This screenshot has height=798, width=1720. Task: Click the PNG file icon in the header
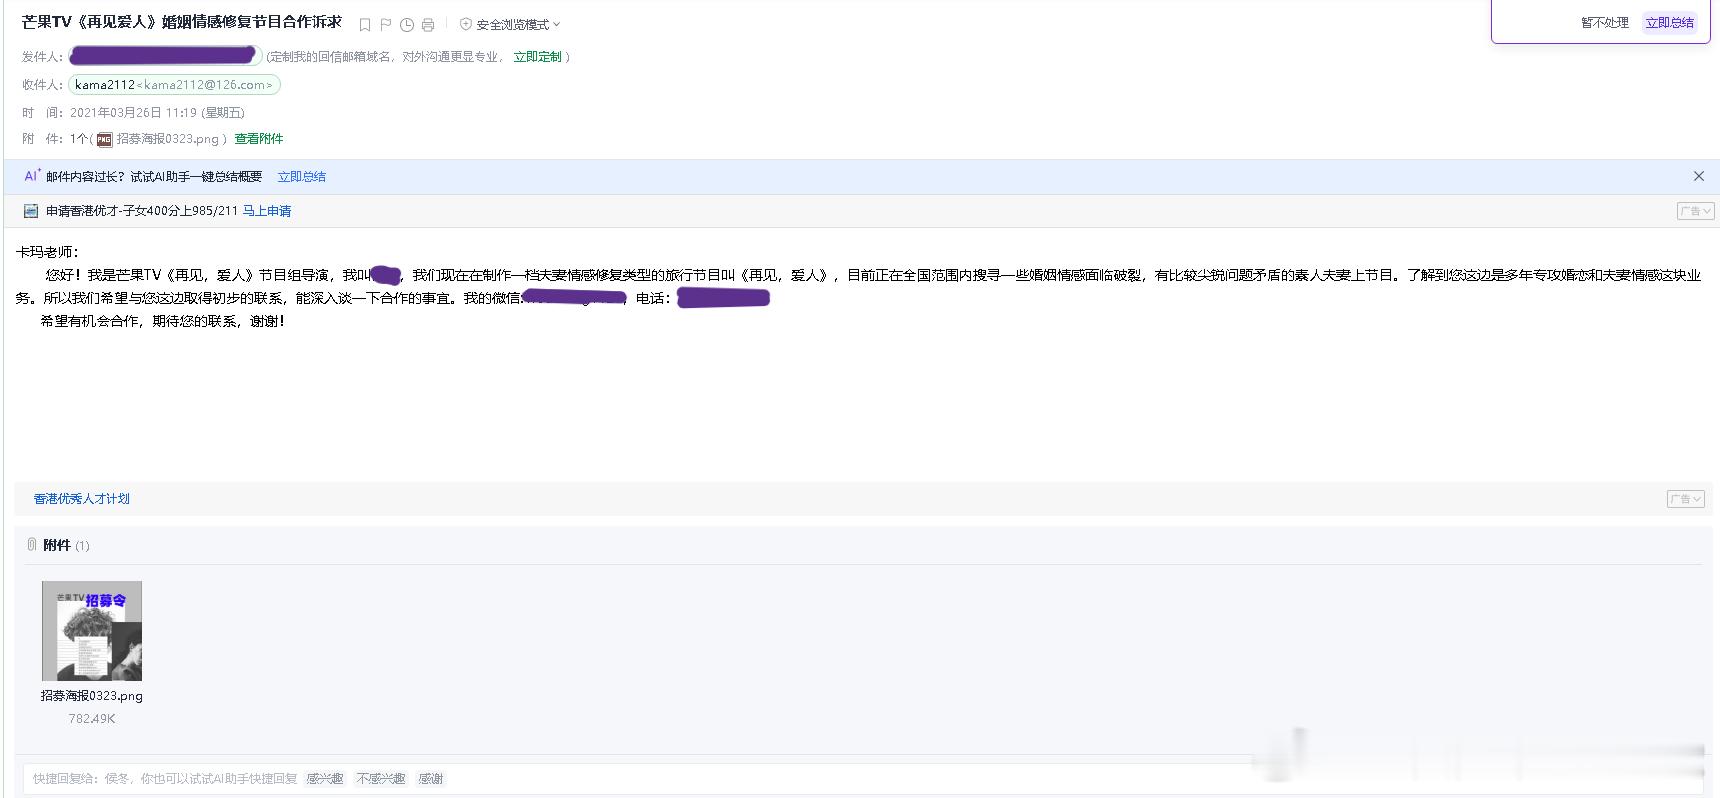tap(105, 139)
